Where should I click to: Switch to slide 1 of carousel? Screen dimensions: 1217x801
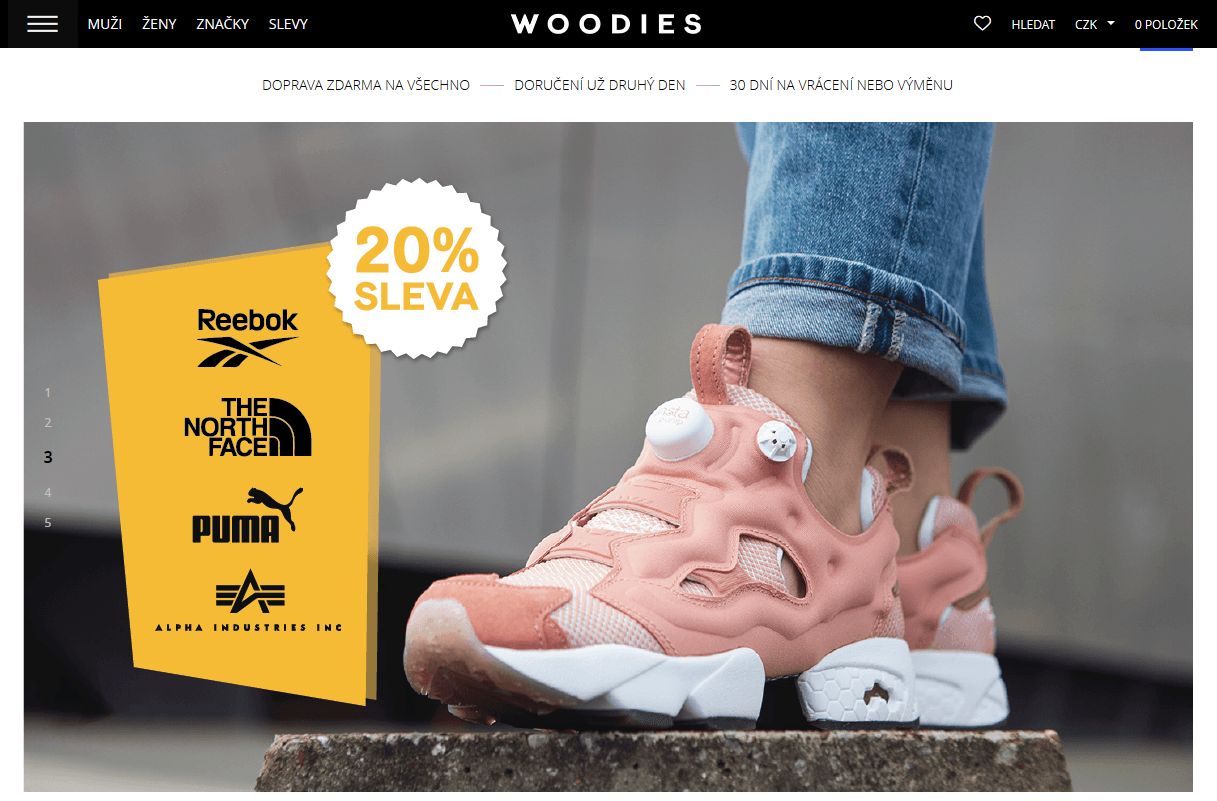click(47, 393)
